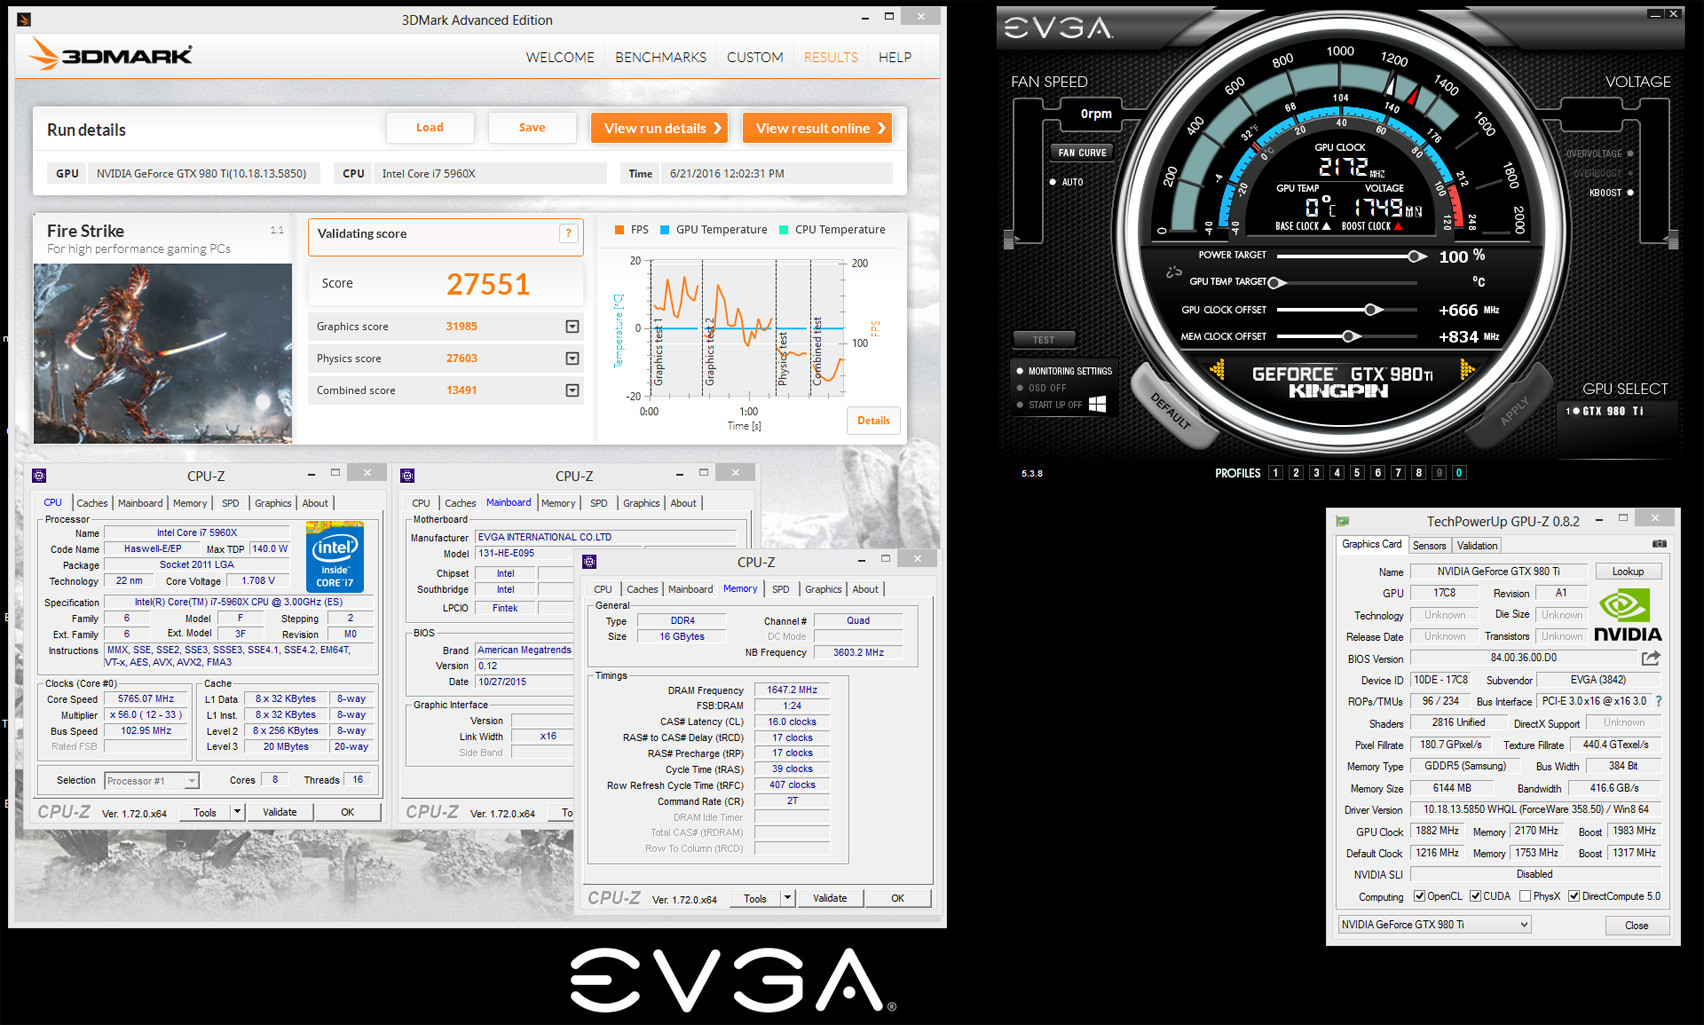Click the Fire Strike preview thumbnail
The width and height of the screenshot is (1704, 1025).
point(163,353)
